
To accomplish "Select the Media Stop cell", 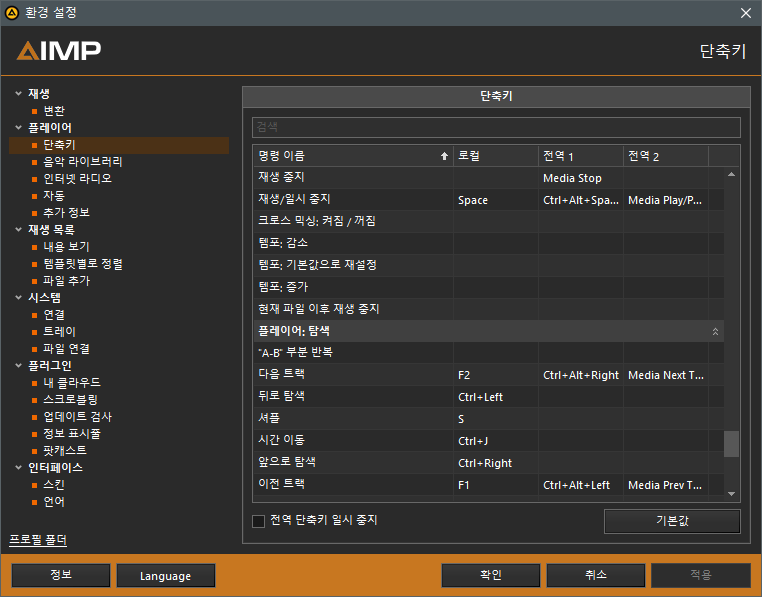I will click(581, 178).
